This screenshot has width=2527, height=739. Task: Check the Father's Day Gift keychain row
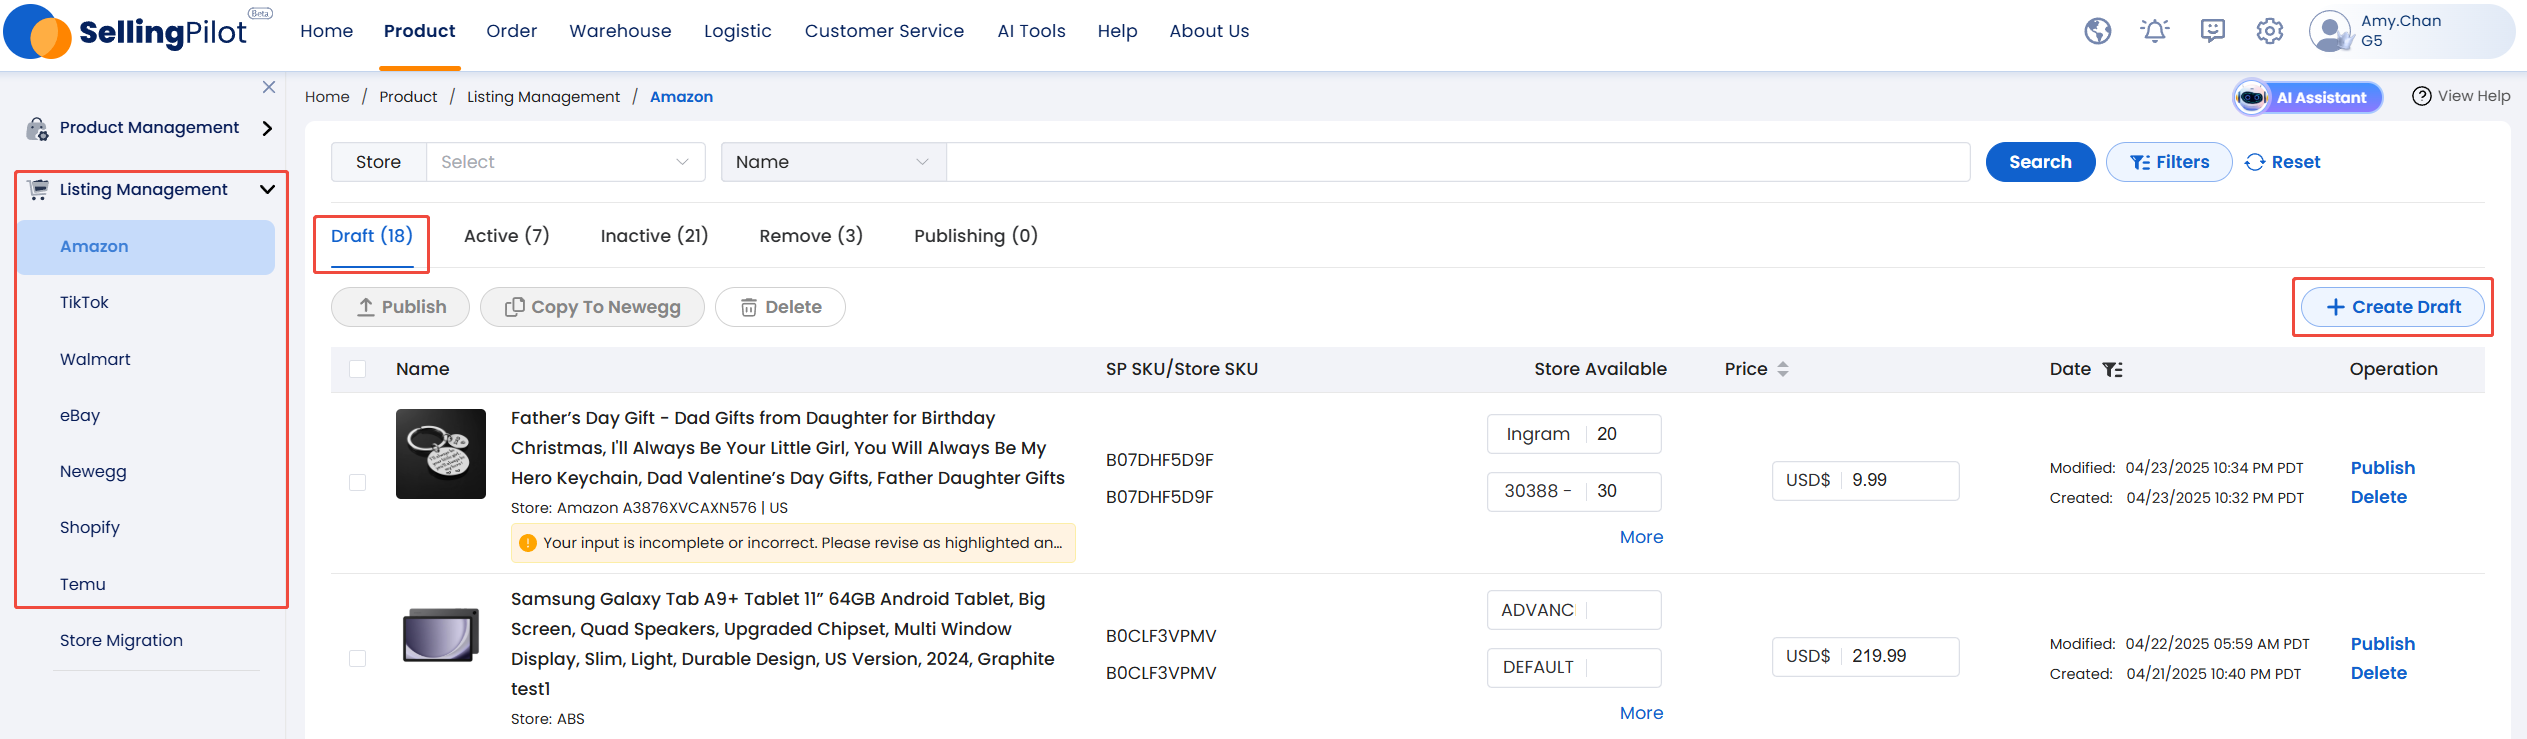357,482
